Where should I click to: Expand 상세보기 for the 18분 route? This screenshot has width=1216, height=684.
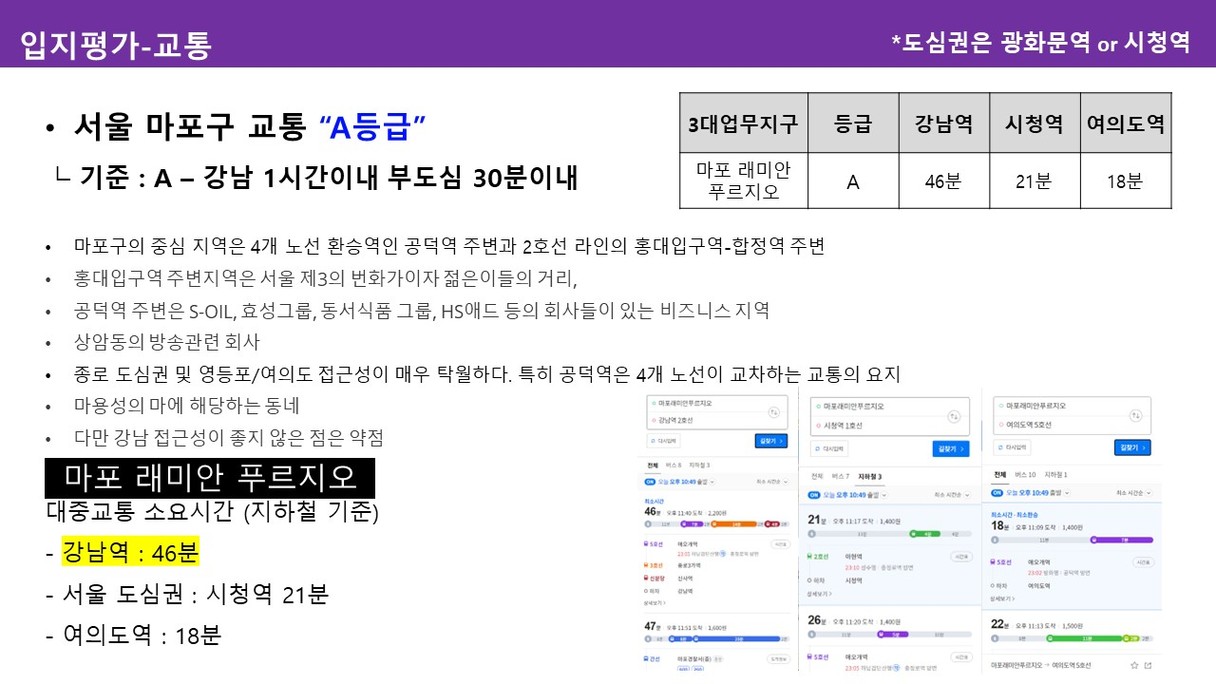1001,599
